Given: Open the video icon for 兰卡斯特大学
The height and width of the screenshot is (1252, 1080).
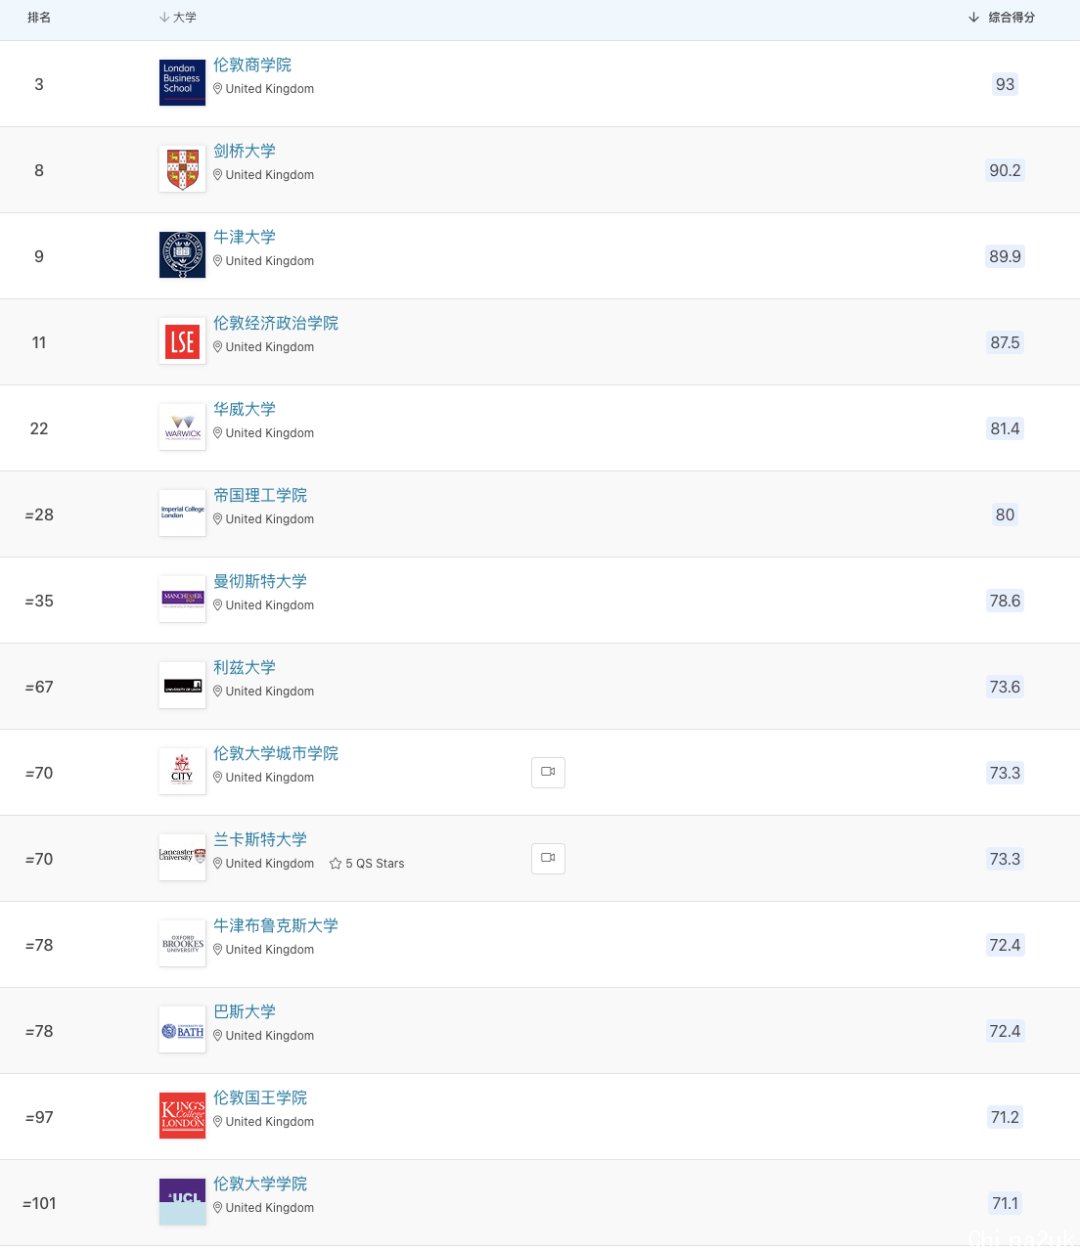Looking at the screenshot, I should click(548, 858).
